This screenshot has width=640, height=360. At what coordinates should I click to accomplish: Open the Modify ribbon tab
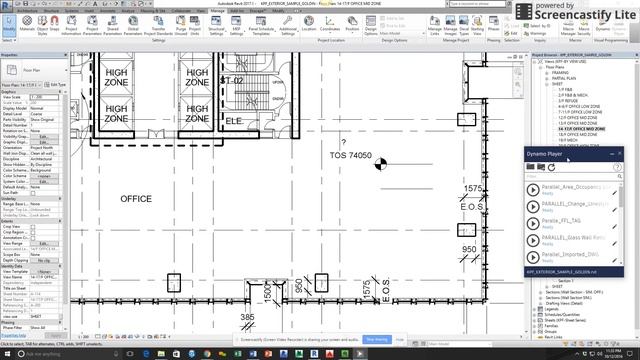click(278, 11)
